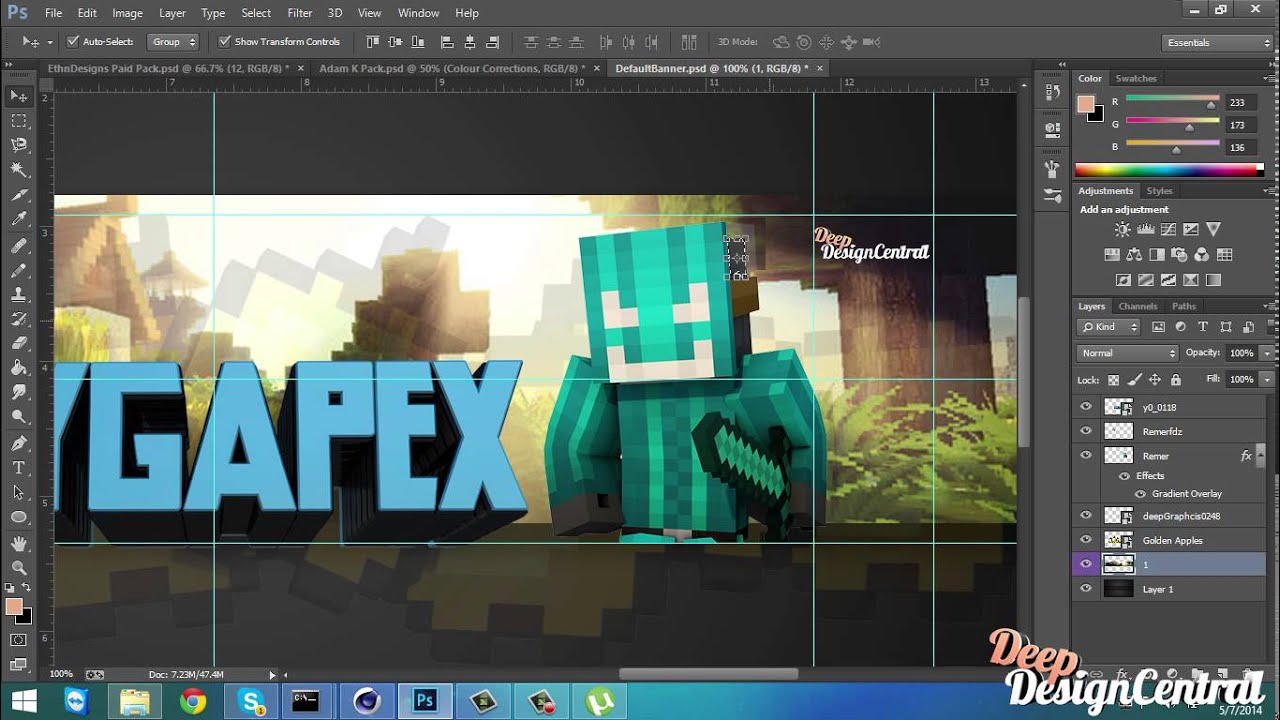Open the Normal blend mode dropdown
Screen dimensions: 1280x720
click(1128, 353)
